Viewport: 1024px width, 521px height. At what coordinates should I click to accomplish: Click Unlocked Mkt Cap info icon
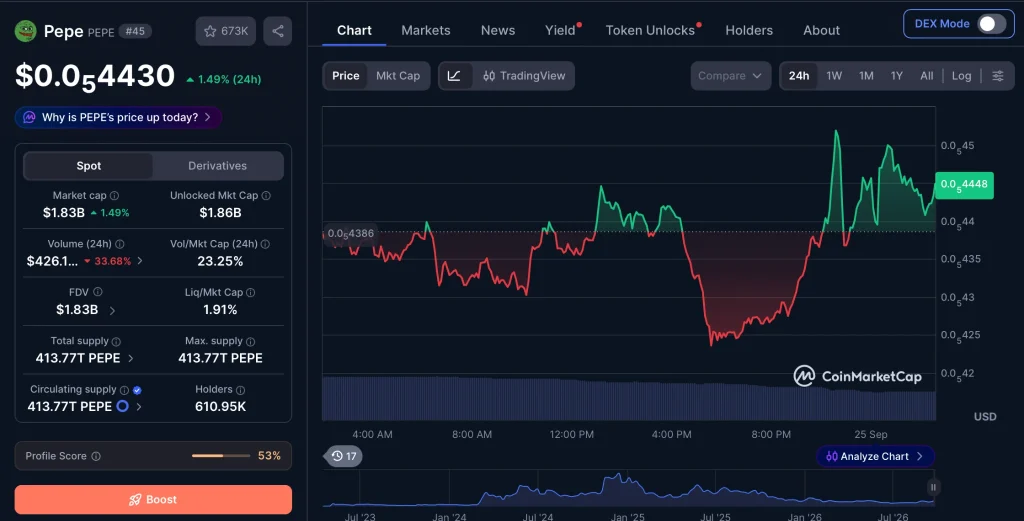[266, 196]
